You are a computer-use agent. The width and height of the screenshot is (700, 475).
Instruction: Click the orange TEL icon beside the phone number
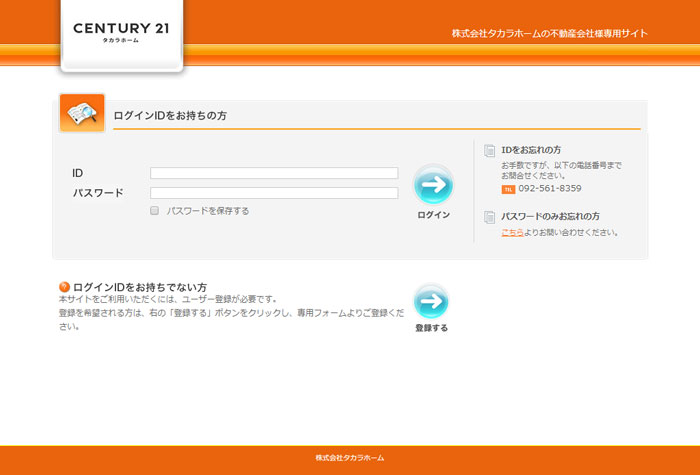pos(508,189)
